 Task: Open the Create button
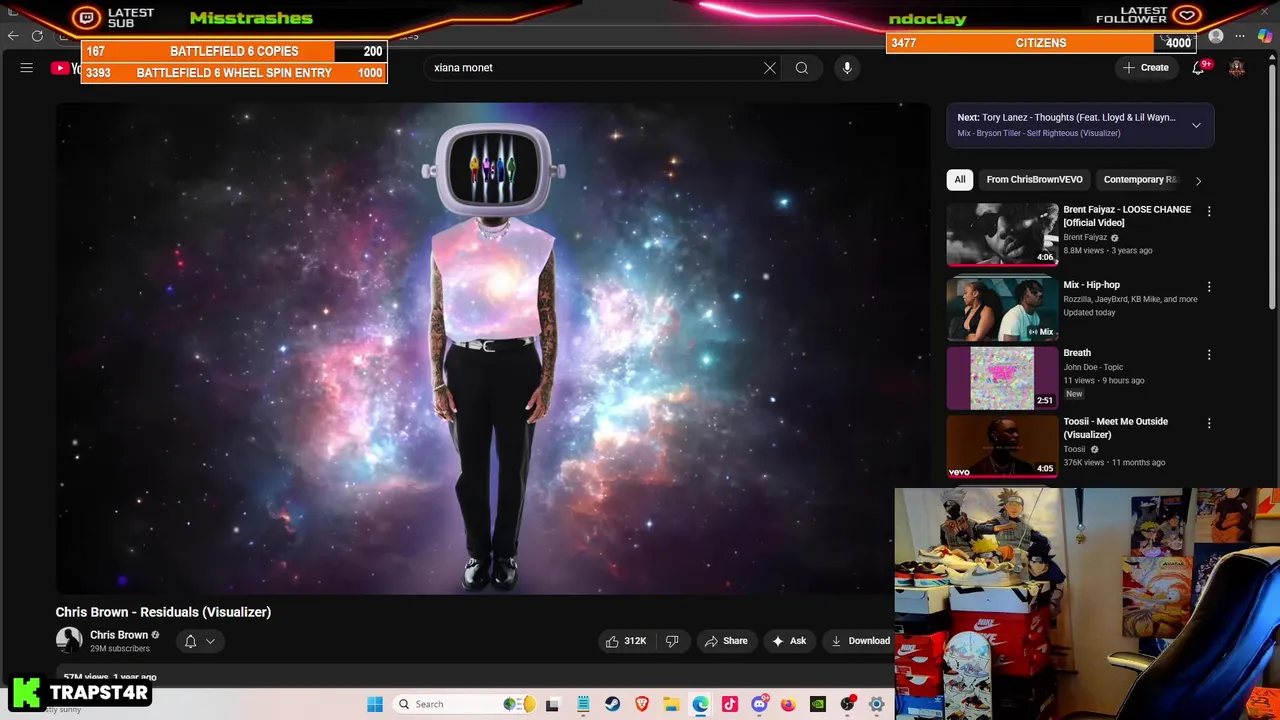1146,68
